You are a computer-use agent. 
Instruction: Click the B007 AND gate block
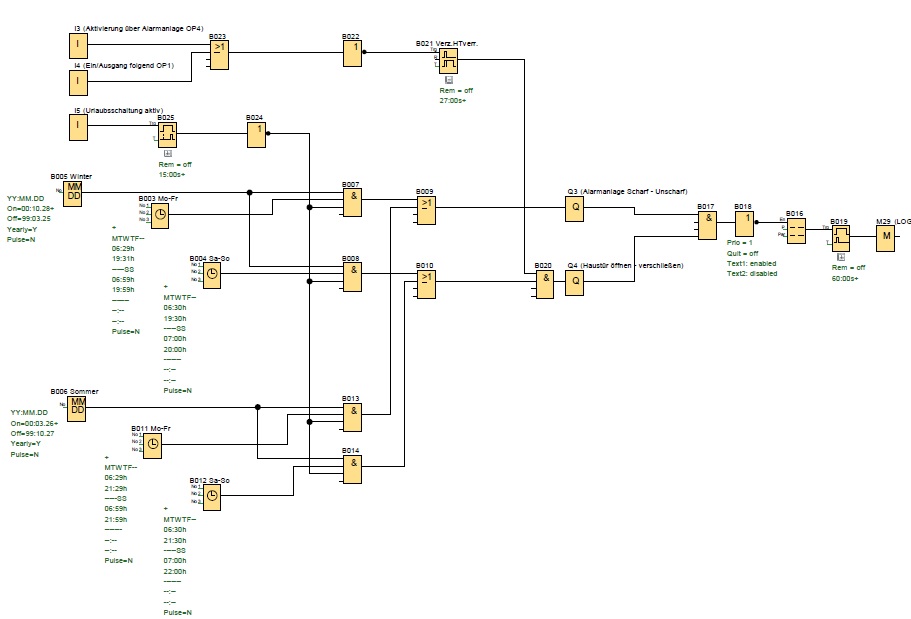pyautogui.click(x=353, y=201)
